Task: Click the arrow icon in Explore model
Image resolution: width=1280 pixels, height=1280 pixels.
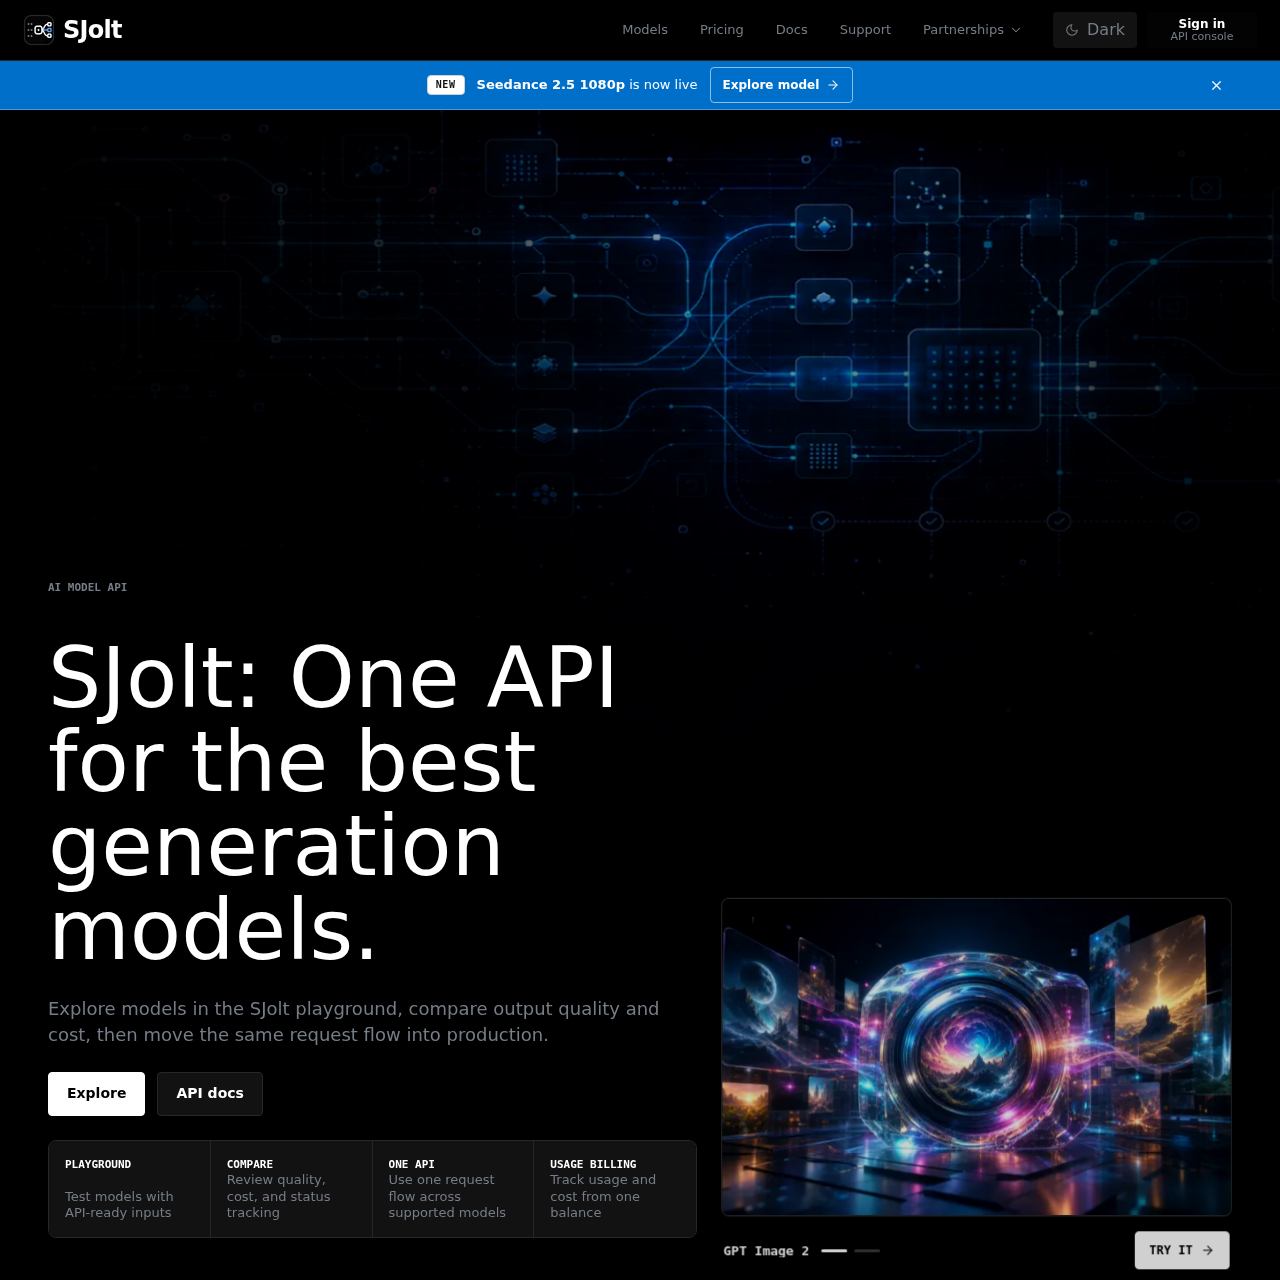Action: click(833, 85)
